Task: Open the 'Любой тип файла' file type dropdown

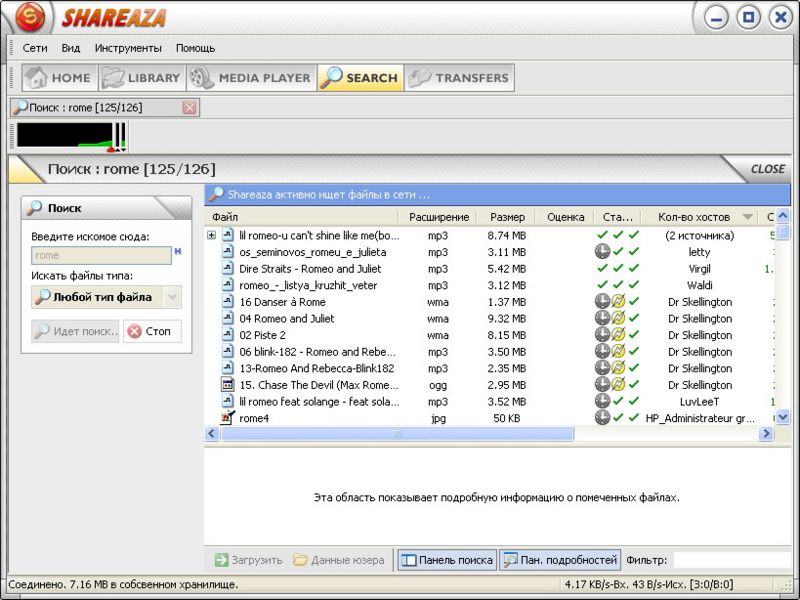Action: pos(106,297)
